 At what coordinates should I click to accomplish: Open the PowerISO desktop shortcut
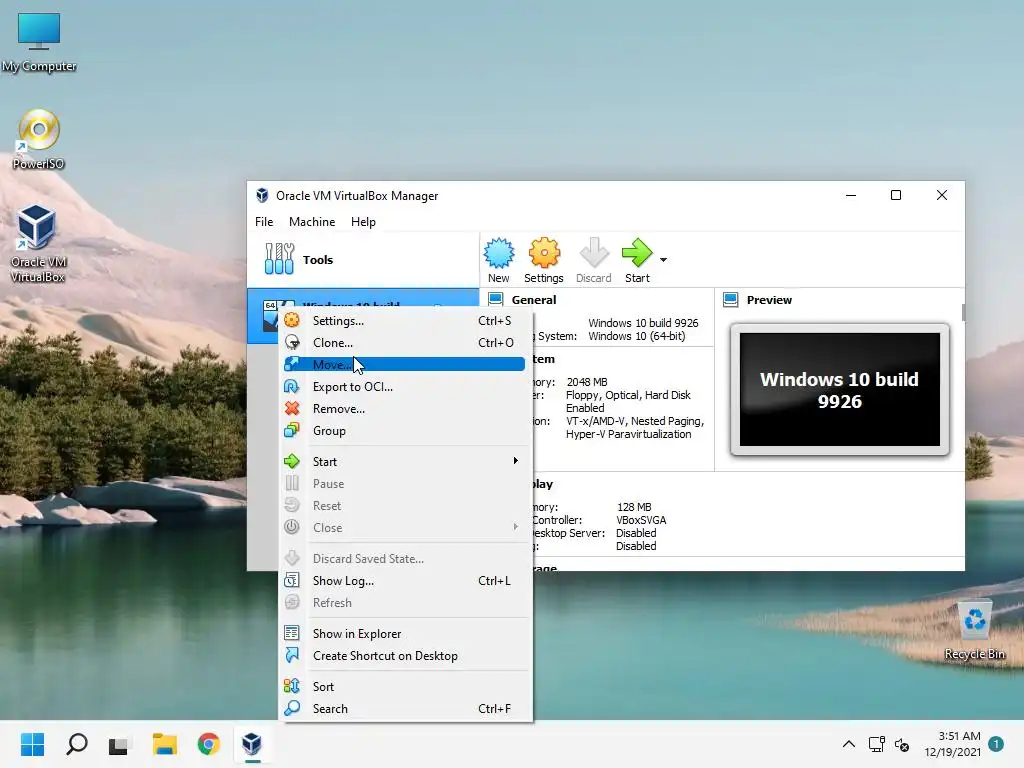click(x=39, y=140)
